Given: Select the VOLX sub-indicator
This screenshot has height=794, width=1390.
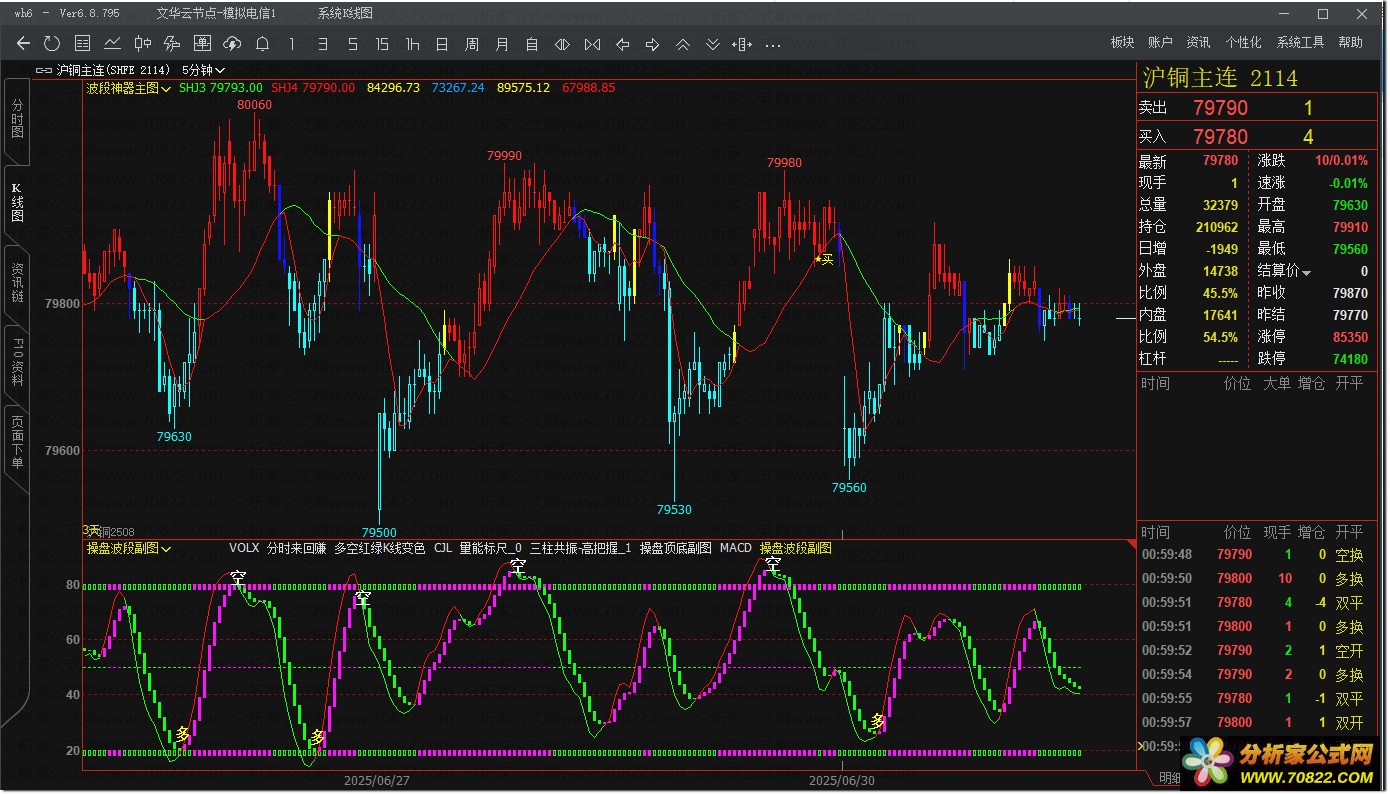Looking at the screenshot, I should click(x=244, y=548).
